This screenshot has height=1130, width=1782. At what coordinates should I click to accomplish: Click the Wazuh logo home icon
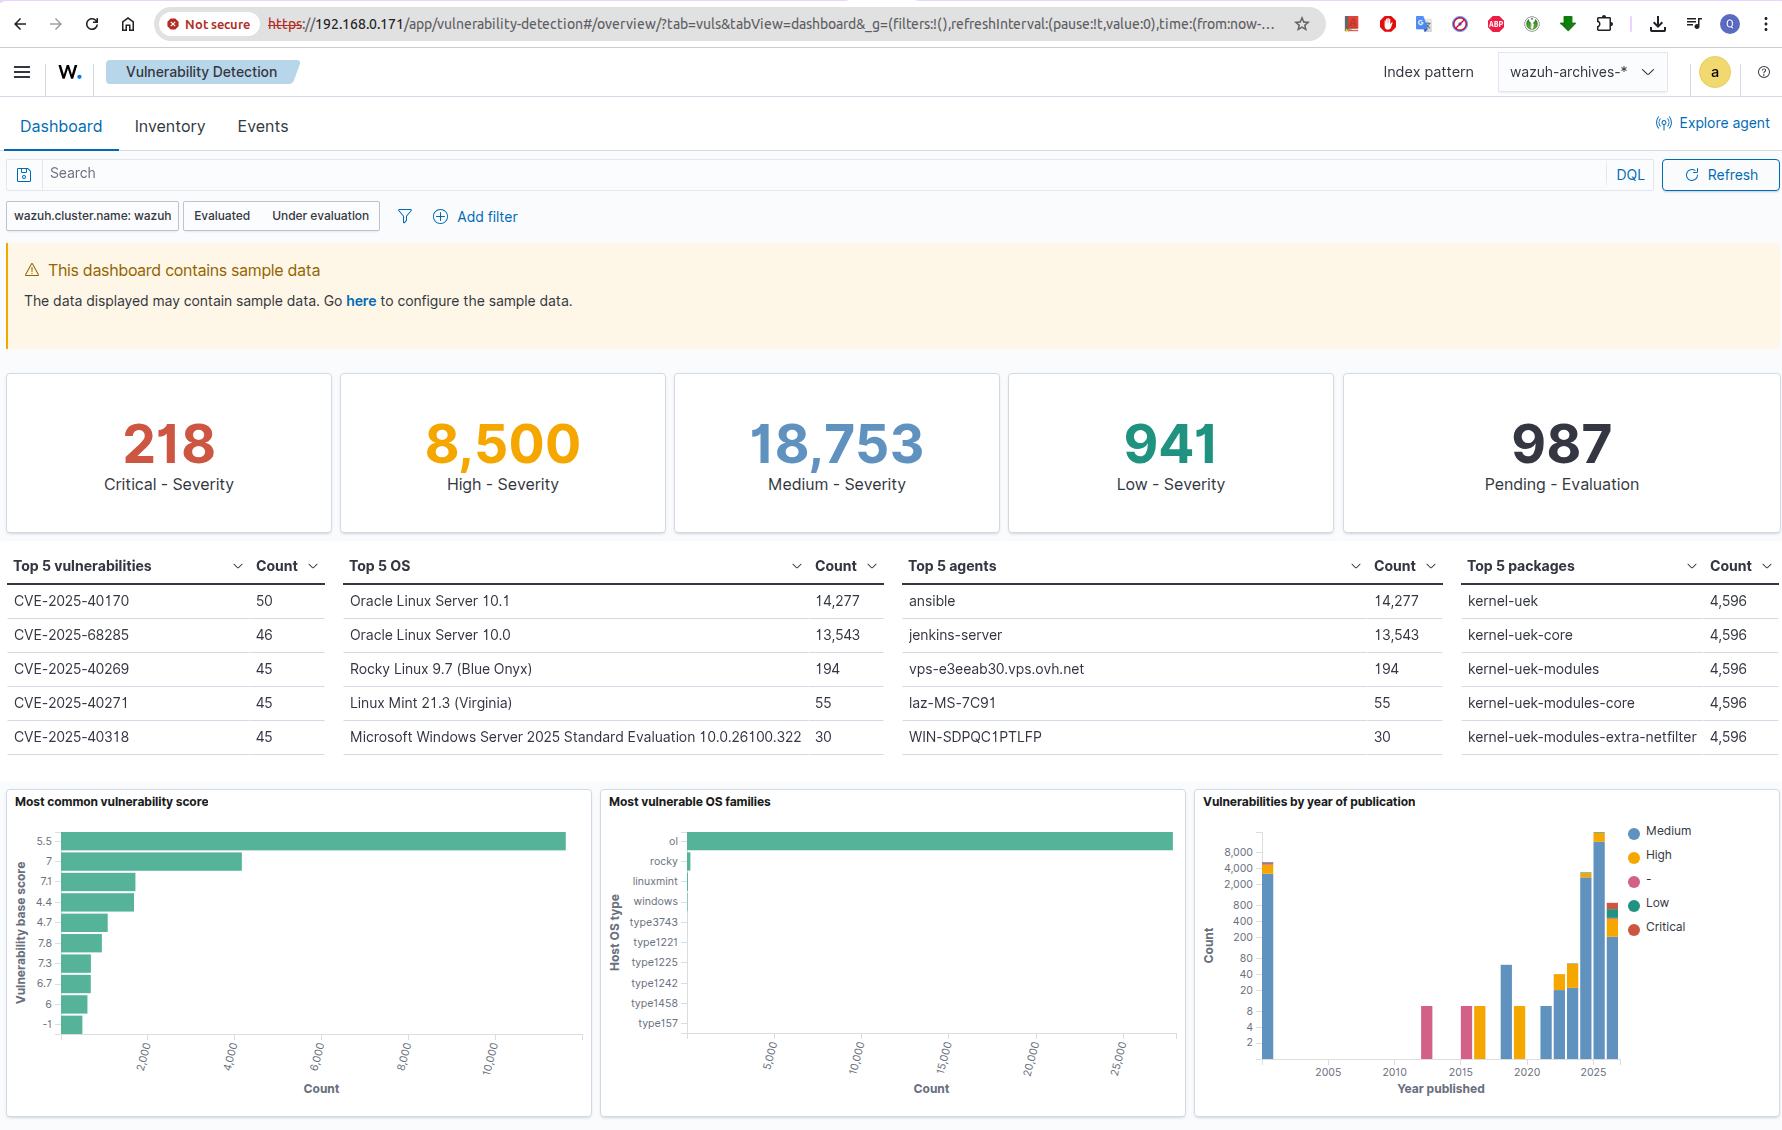tap(69, 72)
